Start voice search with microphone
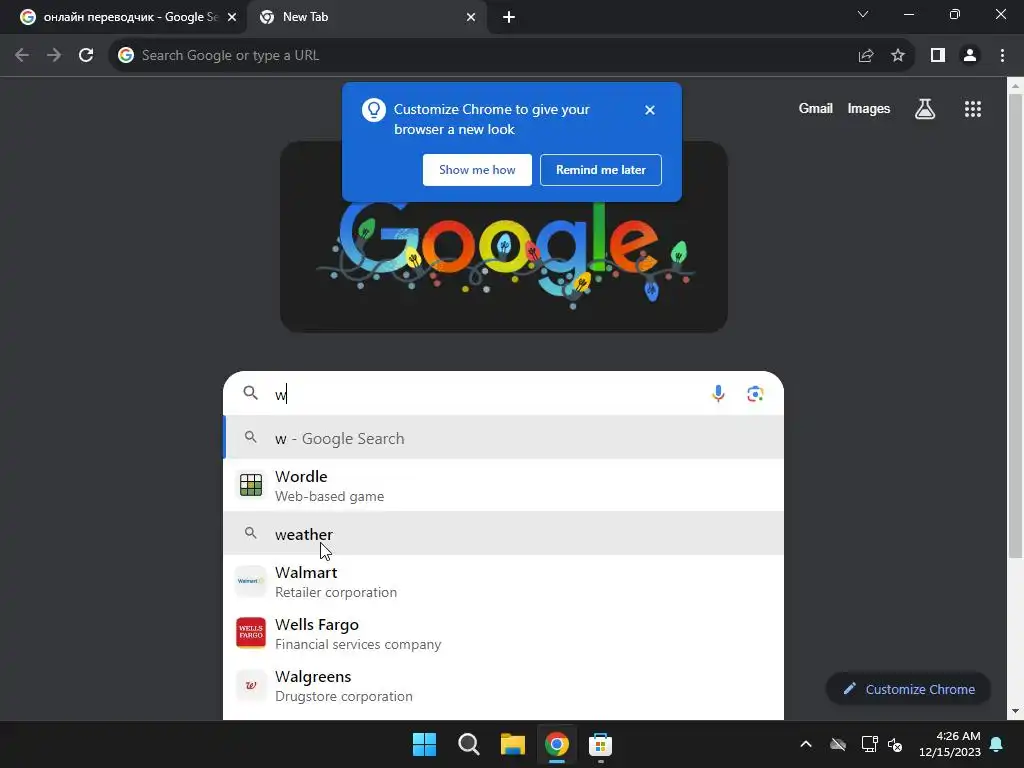Screen dimensions: 1024x768 click(718, 394)
